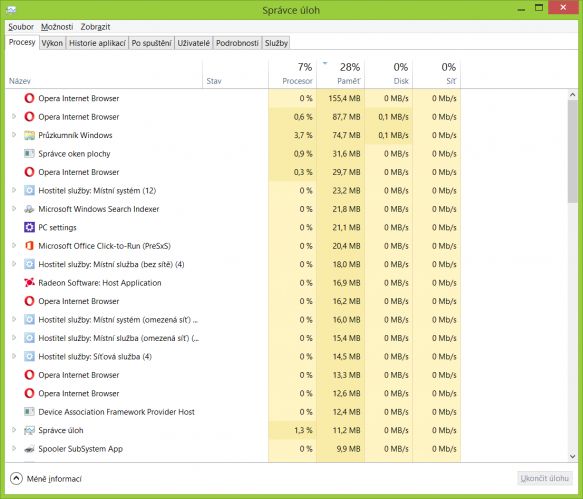Switch to the Výkon tab
The image size is (583, 499).
[x=52, y=43]
